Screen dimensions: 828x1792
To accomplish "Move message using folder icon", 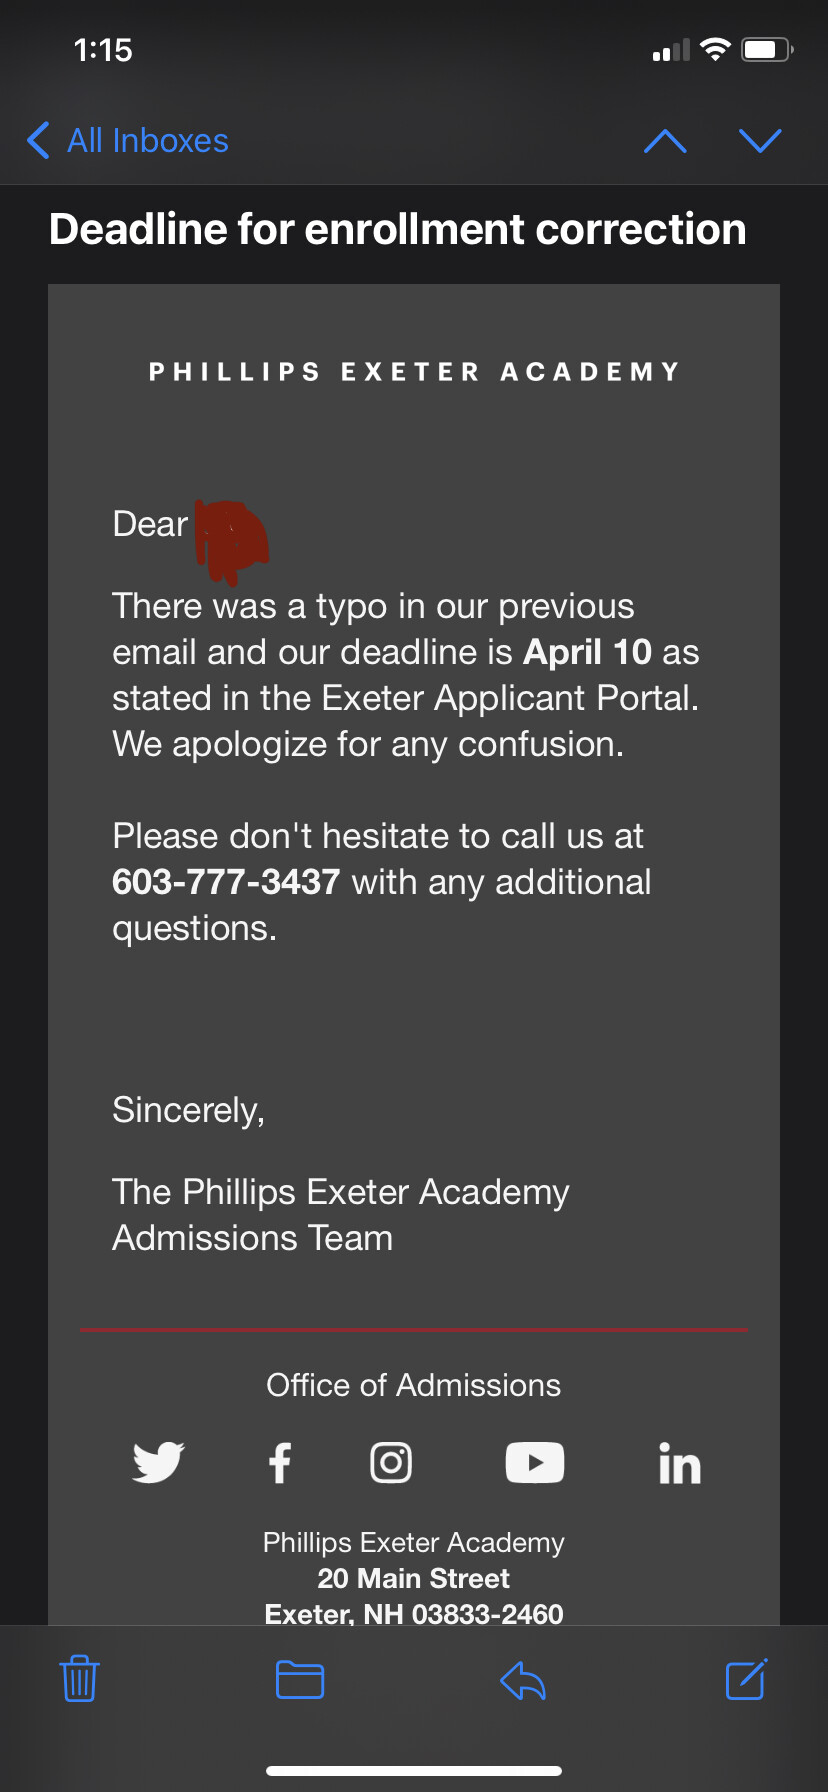I will coord(300,1679).
